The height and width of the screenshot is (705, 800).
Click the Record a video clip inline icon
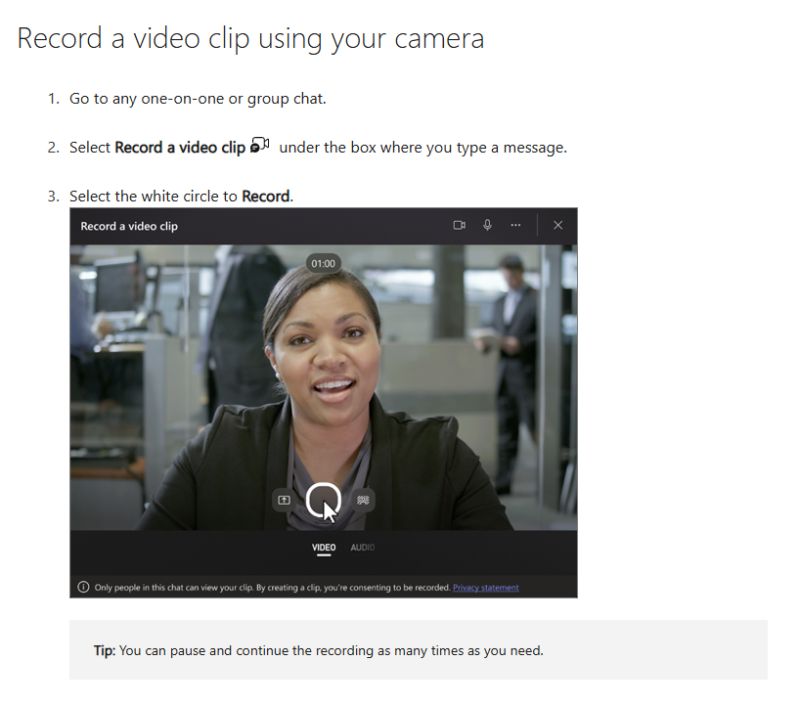tap(260, 145)
